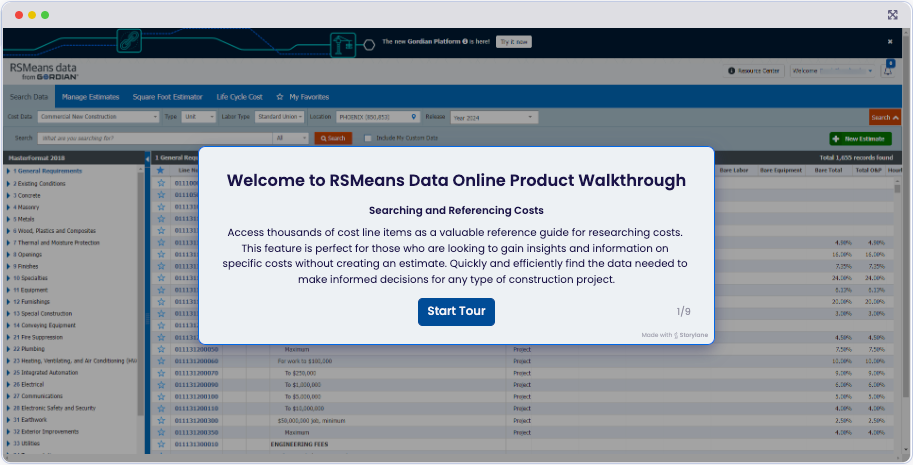Image resolution: width=913 pixels, height=465 pixels.
Task: Collapse the orange Search panel toggle
Action: click(x=884, y=118)
